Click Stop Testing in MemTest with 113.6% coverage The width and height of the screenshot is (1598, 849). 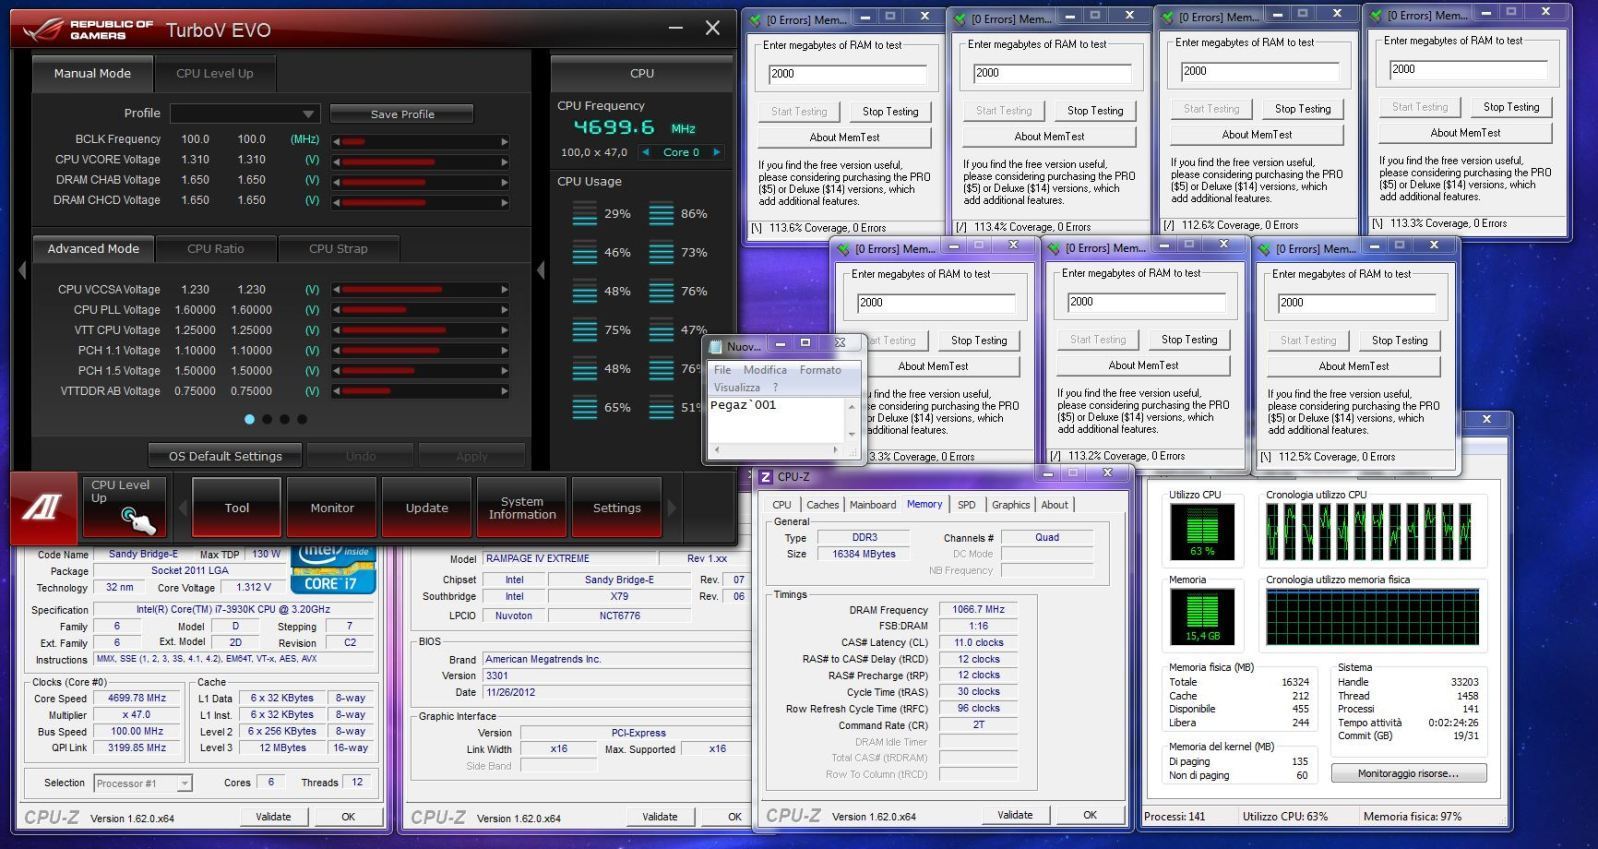pyautogui.click(x=890, y=112)
